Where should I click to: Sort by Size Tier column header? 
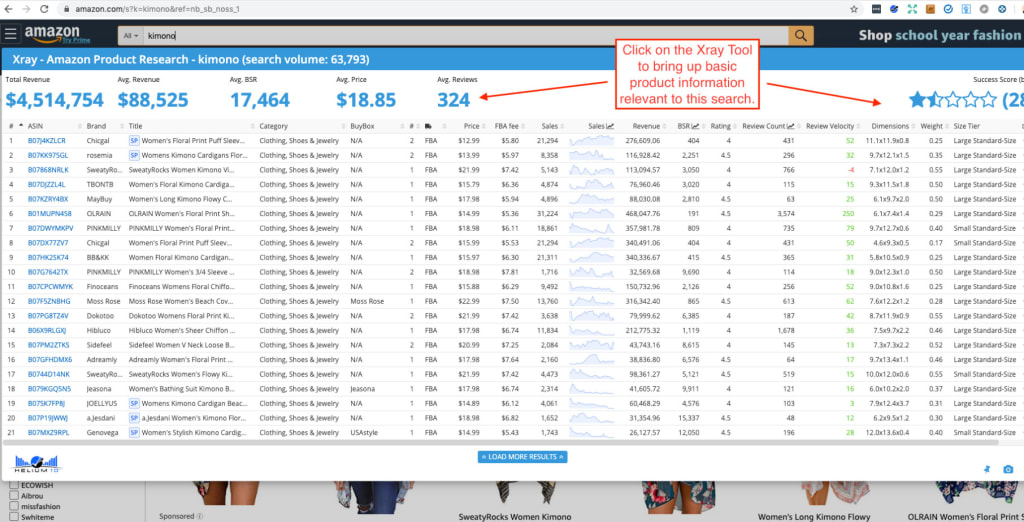[x=967, y=126]
